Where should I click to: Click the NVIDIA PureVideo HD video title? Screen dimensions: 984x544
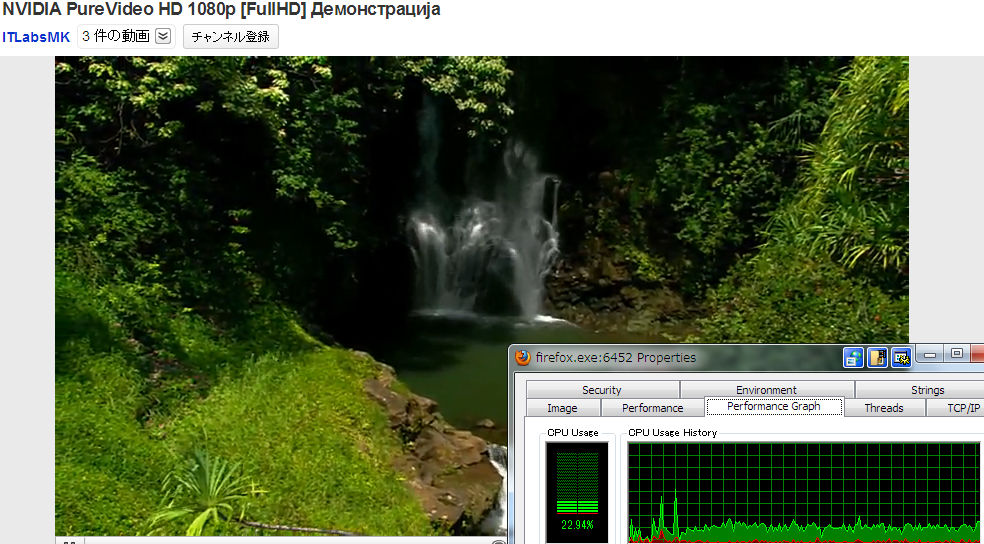[x=222, y=9]
